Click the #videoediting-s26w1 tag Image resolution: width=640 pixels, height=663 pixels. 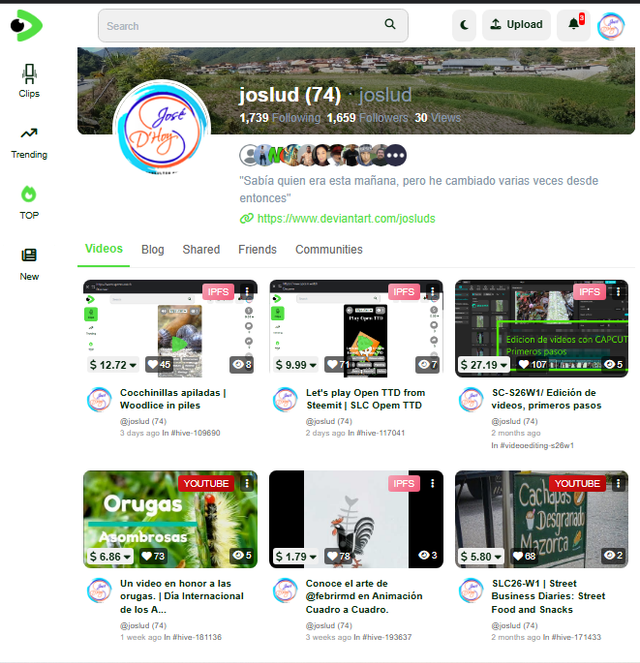[537, 445]
